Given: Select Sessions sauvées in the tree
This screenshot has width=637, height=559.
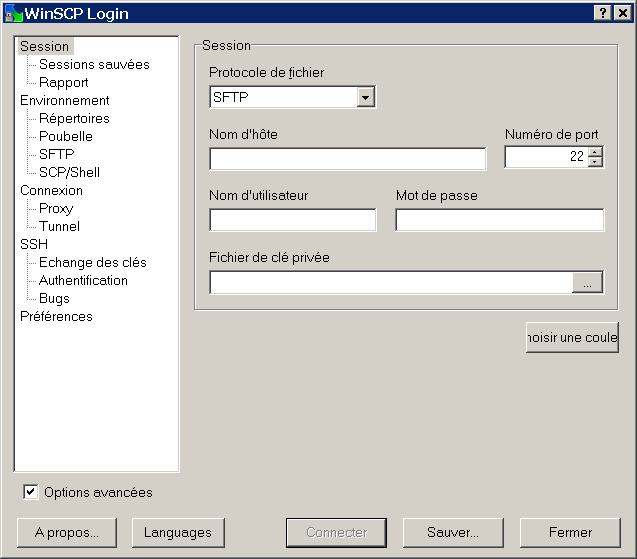Looking at the screenshot, I should pyautogui.click(x=94, y=64).
